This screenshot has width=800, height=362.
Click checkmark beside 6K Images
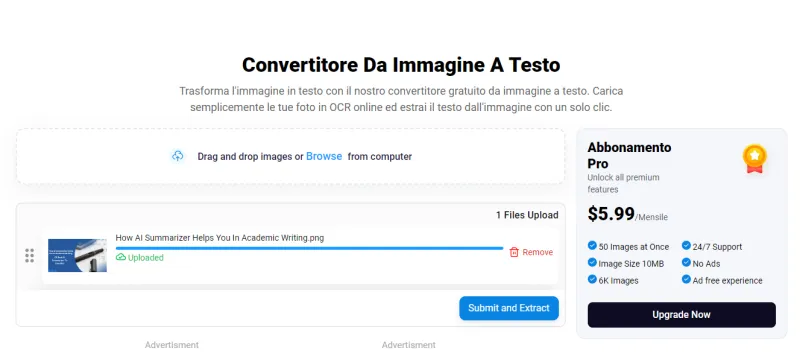click(592, 279)
